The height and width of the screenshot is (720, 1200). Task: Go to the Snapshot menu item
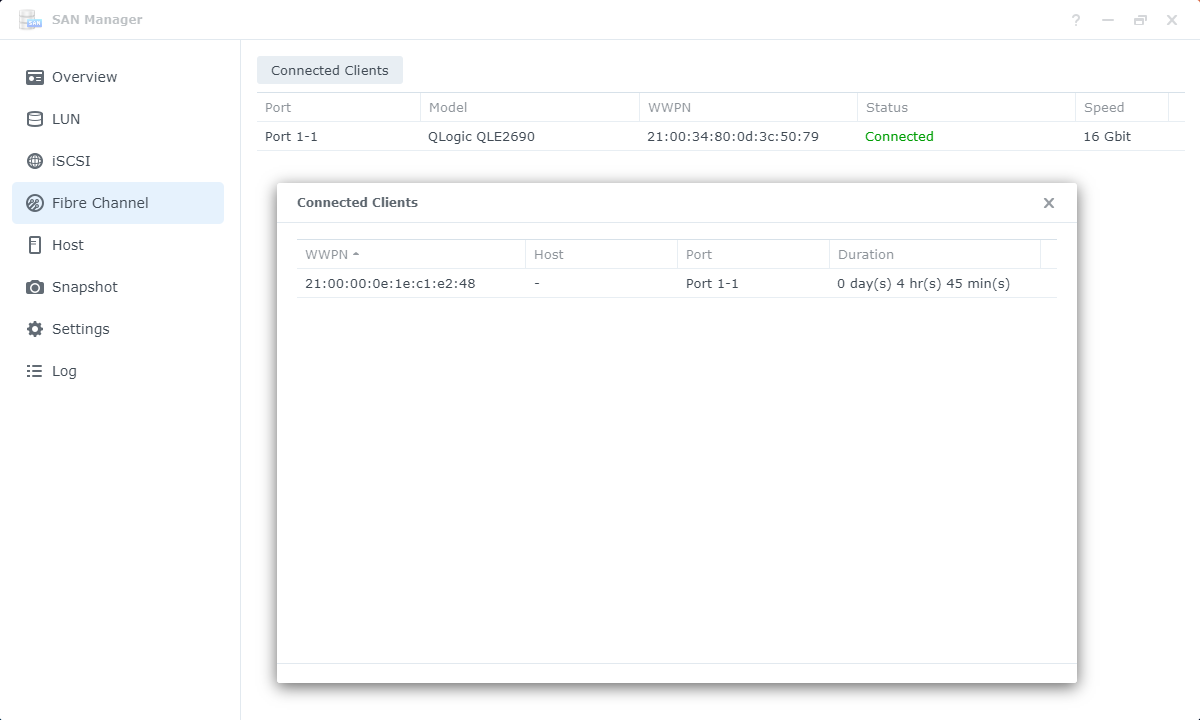click(85, 287)
